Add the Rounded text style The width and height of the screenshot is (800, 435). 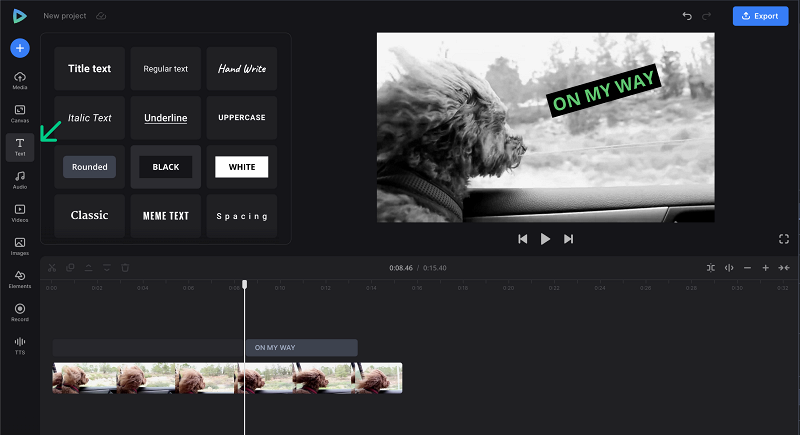90,167
